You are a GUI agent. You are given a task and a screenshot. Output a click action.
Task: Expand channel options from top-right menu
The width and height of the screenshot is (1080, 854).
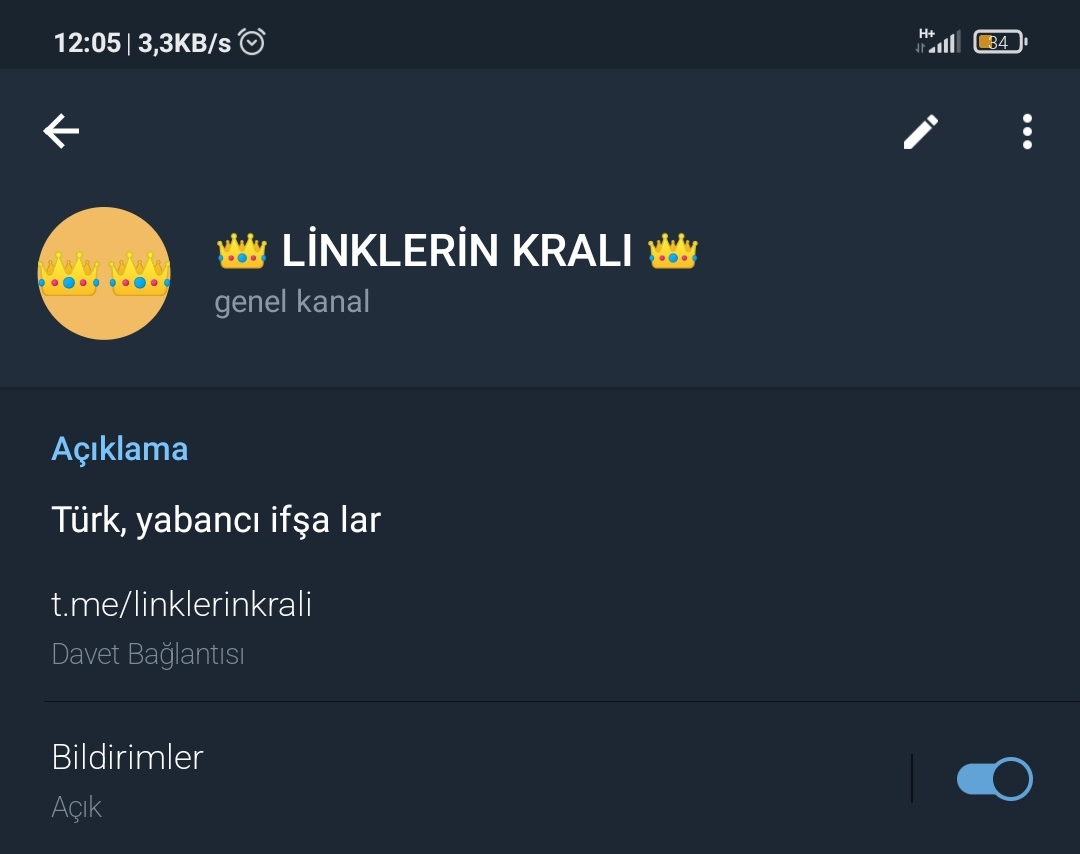click(1026, 131)
